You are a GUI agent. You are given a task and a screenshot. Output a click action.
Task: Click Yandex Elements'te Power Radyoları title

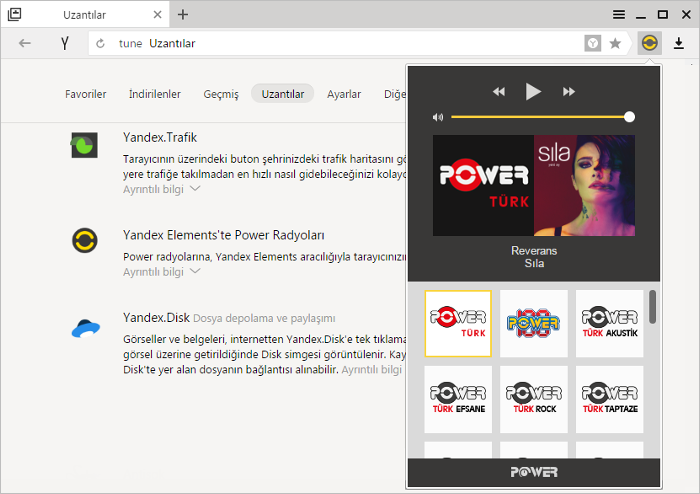[x=224, y=235]
